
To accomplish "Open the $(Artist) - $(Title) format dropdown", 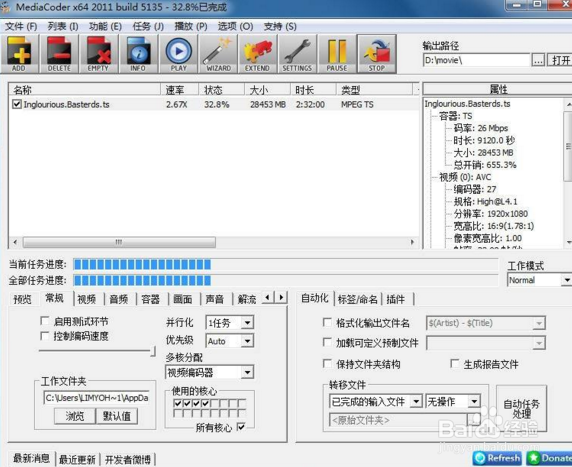I will click(x=539, y=323).
